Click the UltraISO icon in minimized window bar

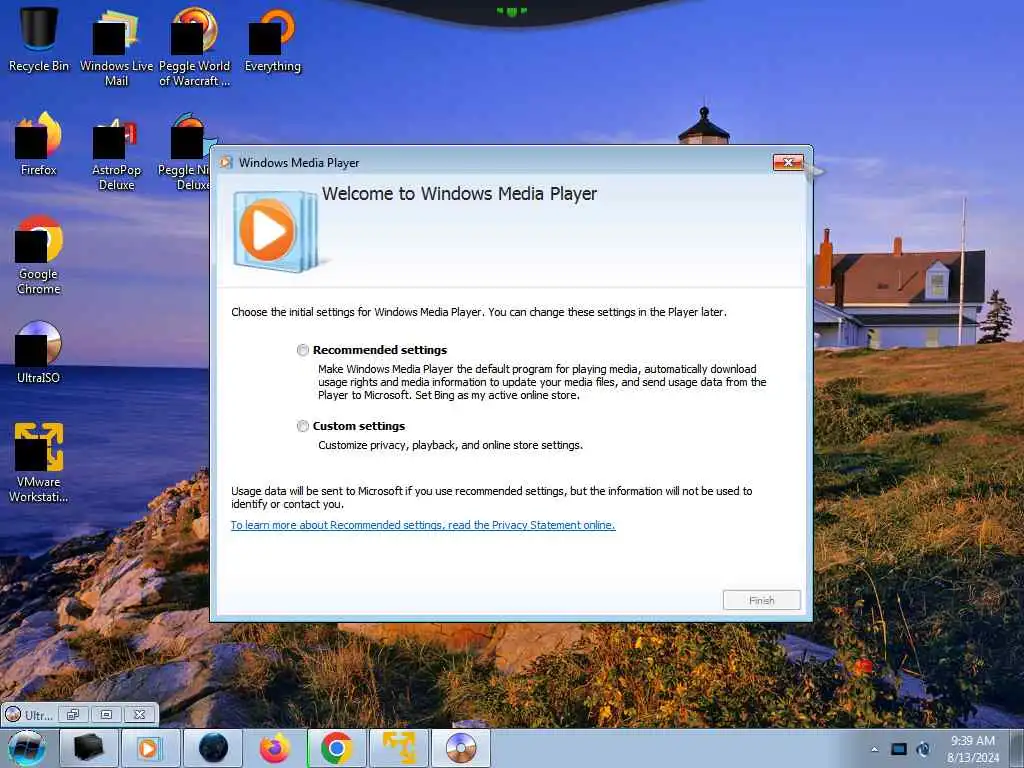[x=12, y=714]
